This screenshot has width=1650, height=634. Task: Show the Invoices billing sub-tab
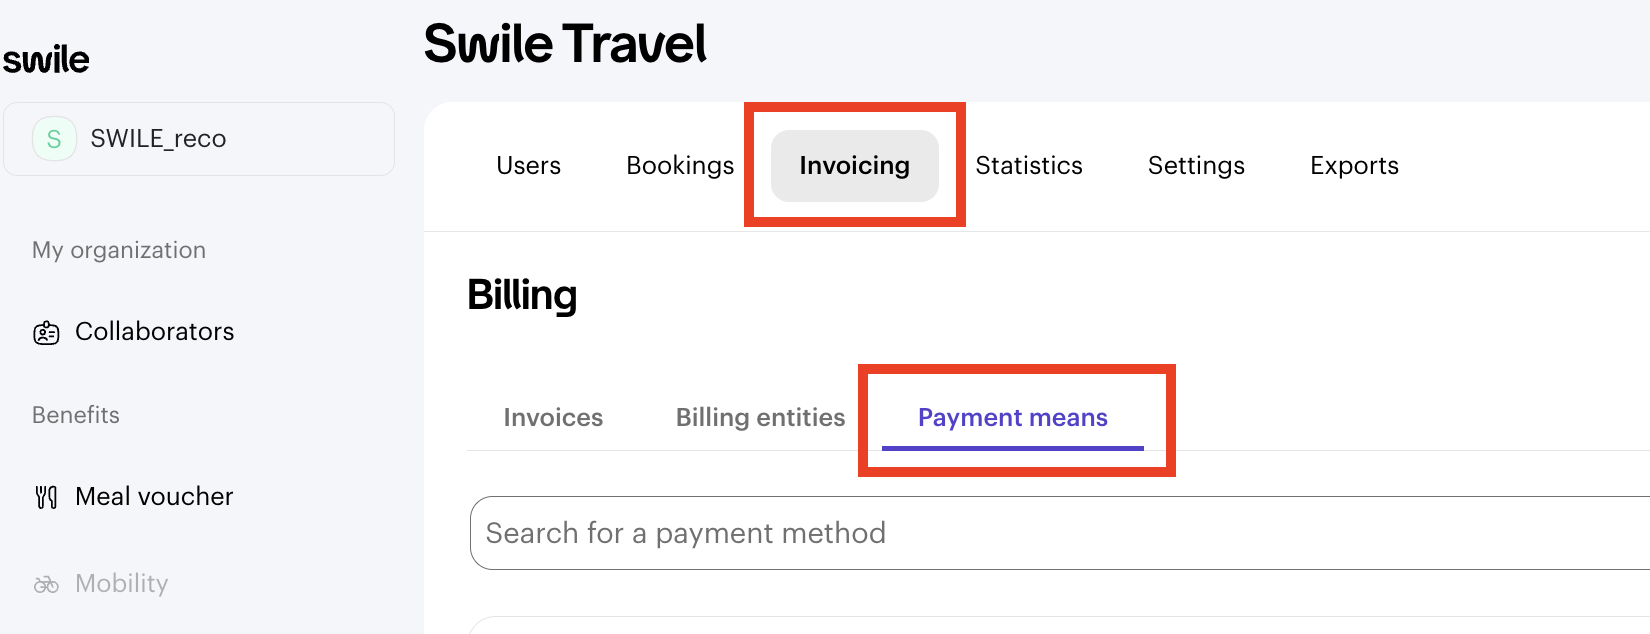click(x=553, y=418)
